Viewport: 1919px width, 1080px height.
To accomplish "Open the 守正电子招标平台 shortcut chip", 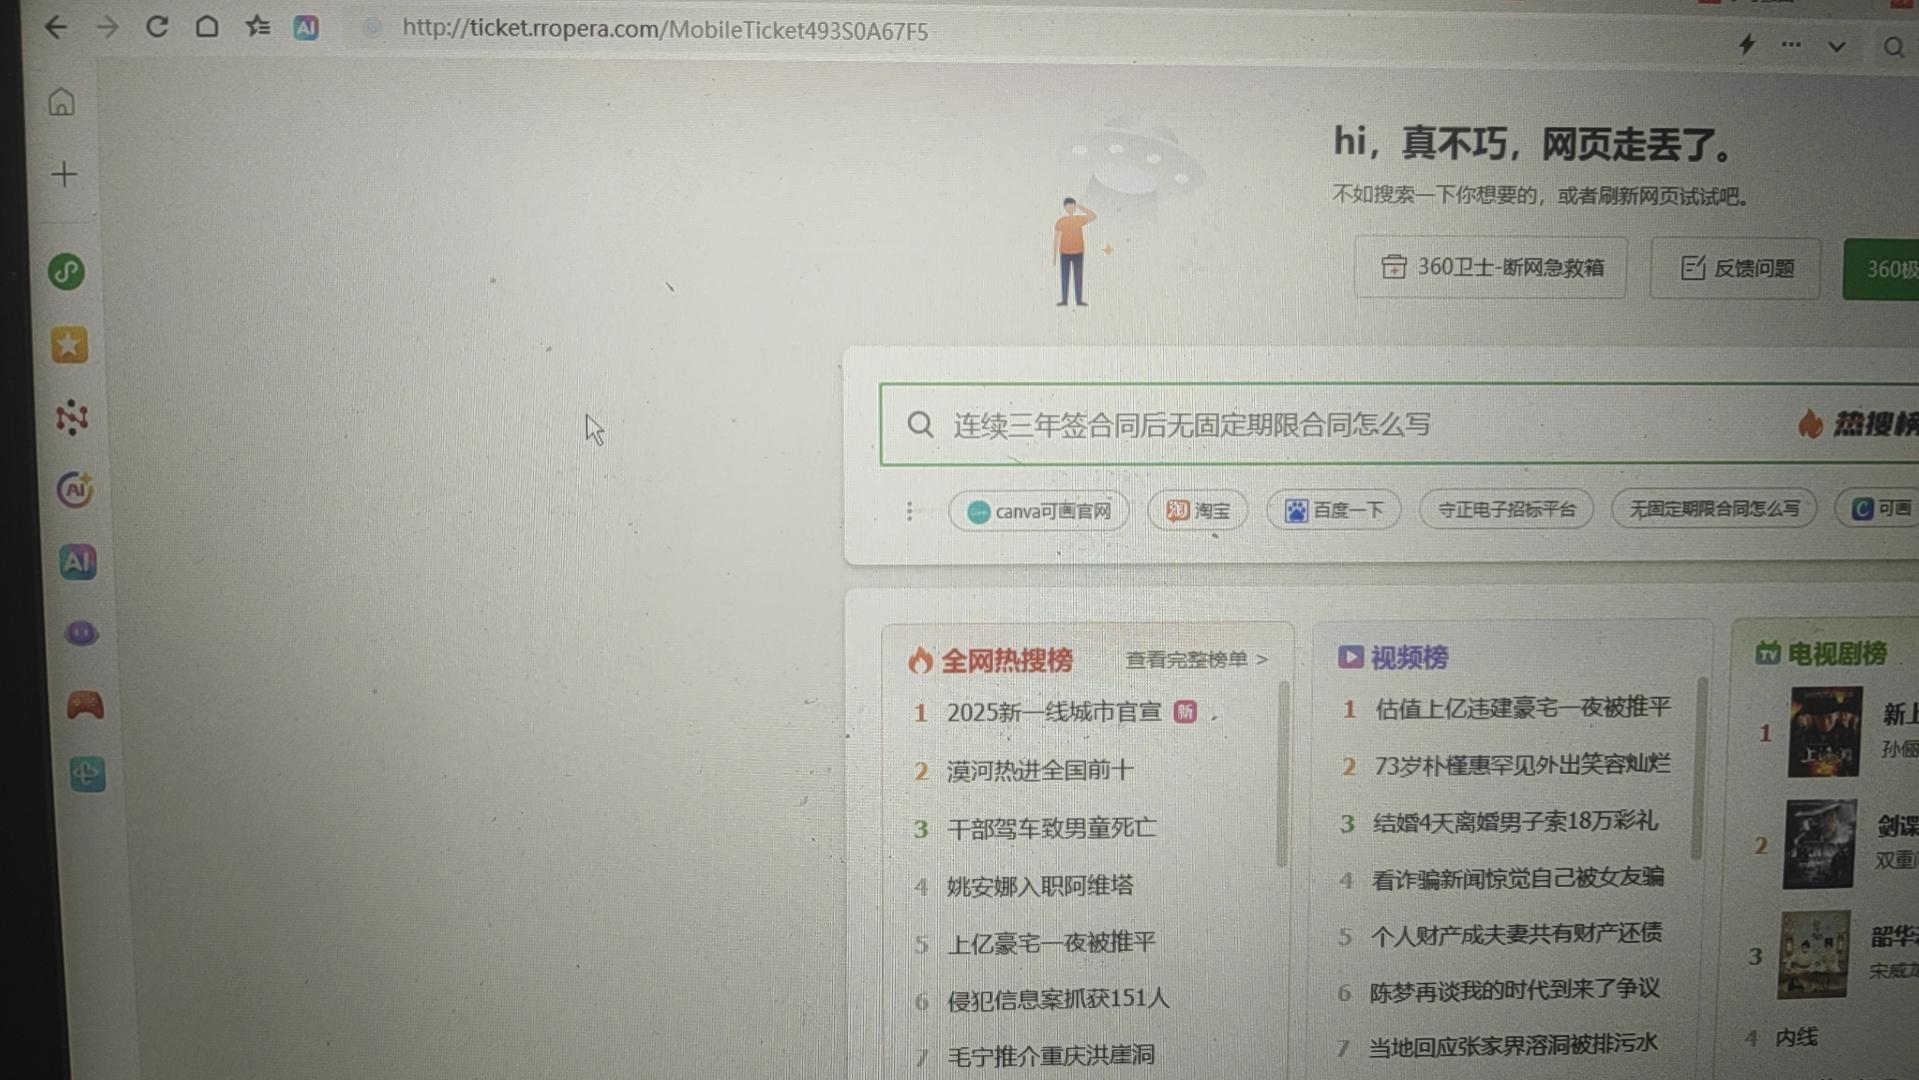I will click(1506, 509).
